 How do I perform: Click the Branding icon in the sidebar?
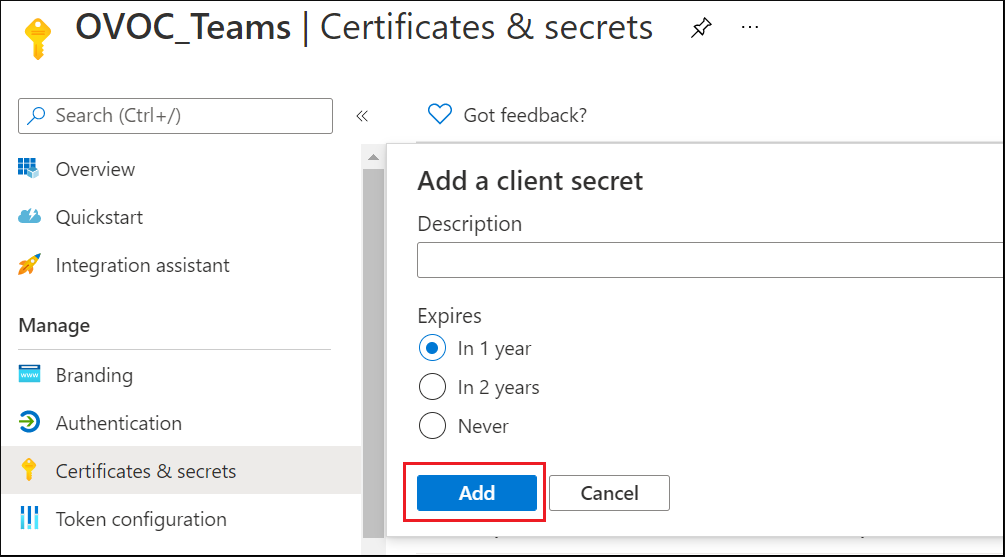click(29, 375)
